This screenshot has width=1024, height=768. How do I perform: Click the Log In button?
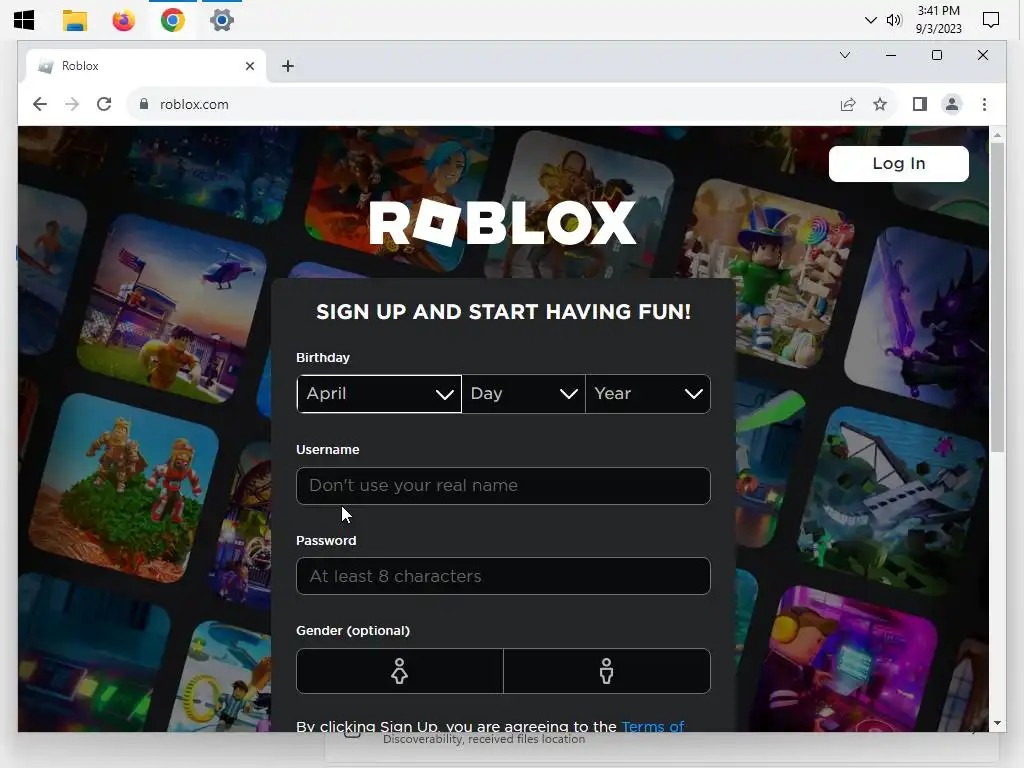click(x=899, y=164)
